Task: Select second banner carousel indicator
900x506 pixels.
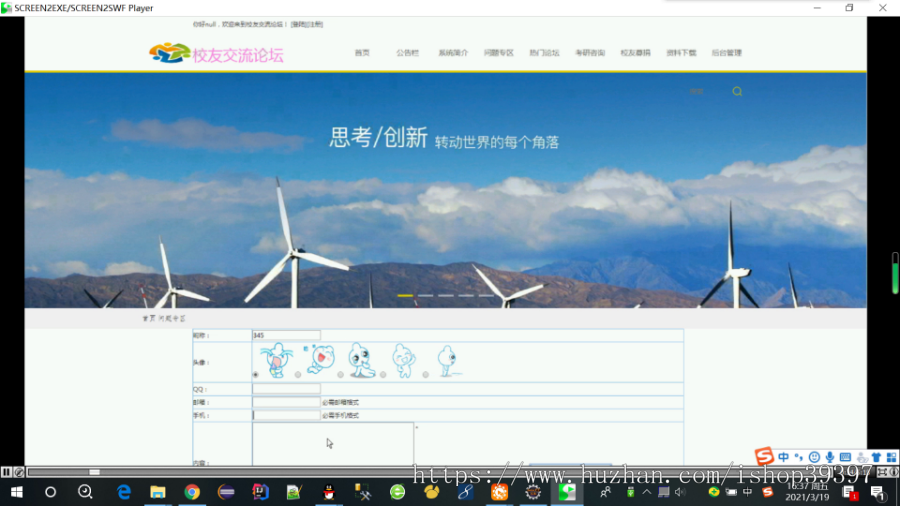Action: coord(425,295)
